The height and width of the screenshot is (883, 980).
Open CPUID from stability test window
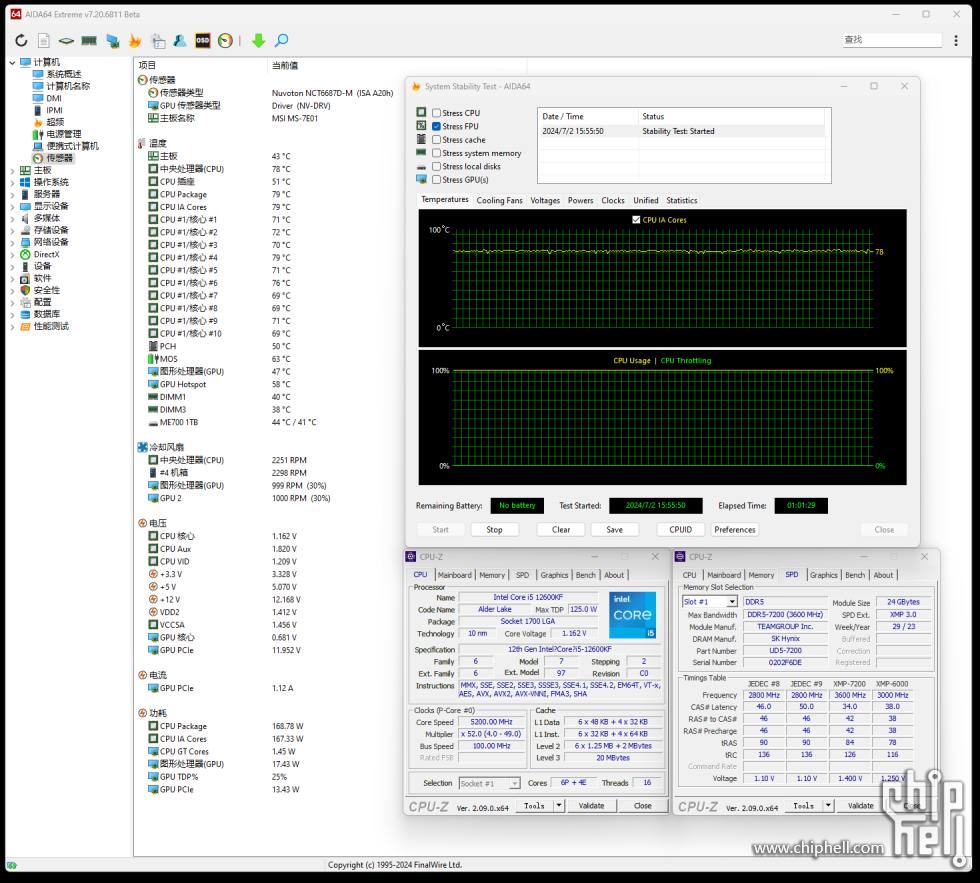(681, 529)
